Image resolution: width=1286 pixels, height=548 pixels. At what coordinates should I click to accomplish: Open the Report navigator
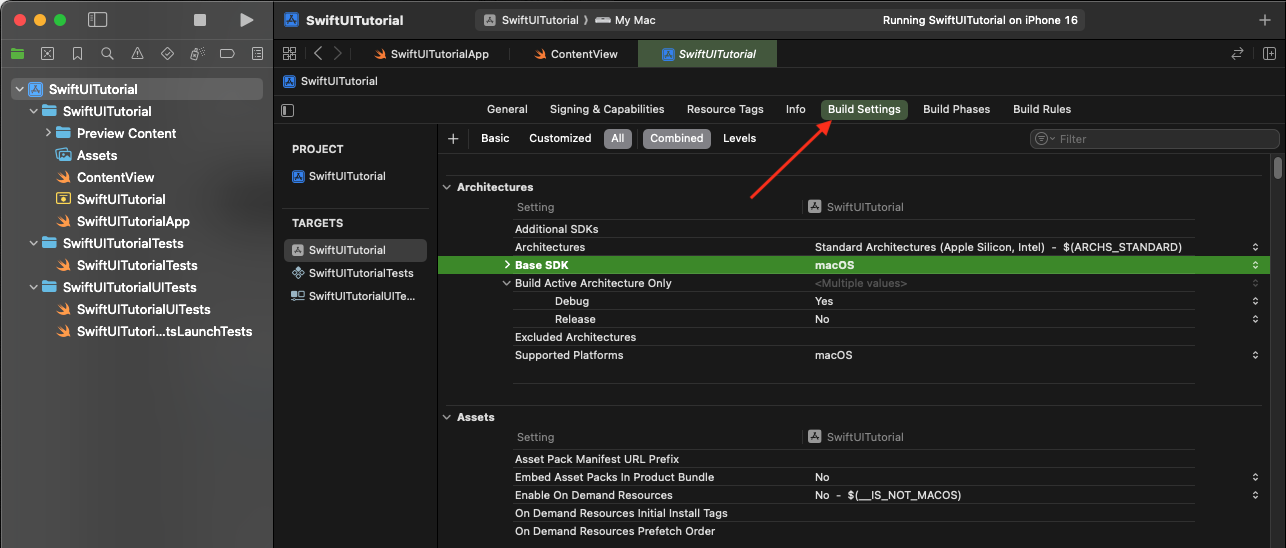257,54
